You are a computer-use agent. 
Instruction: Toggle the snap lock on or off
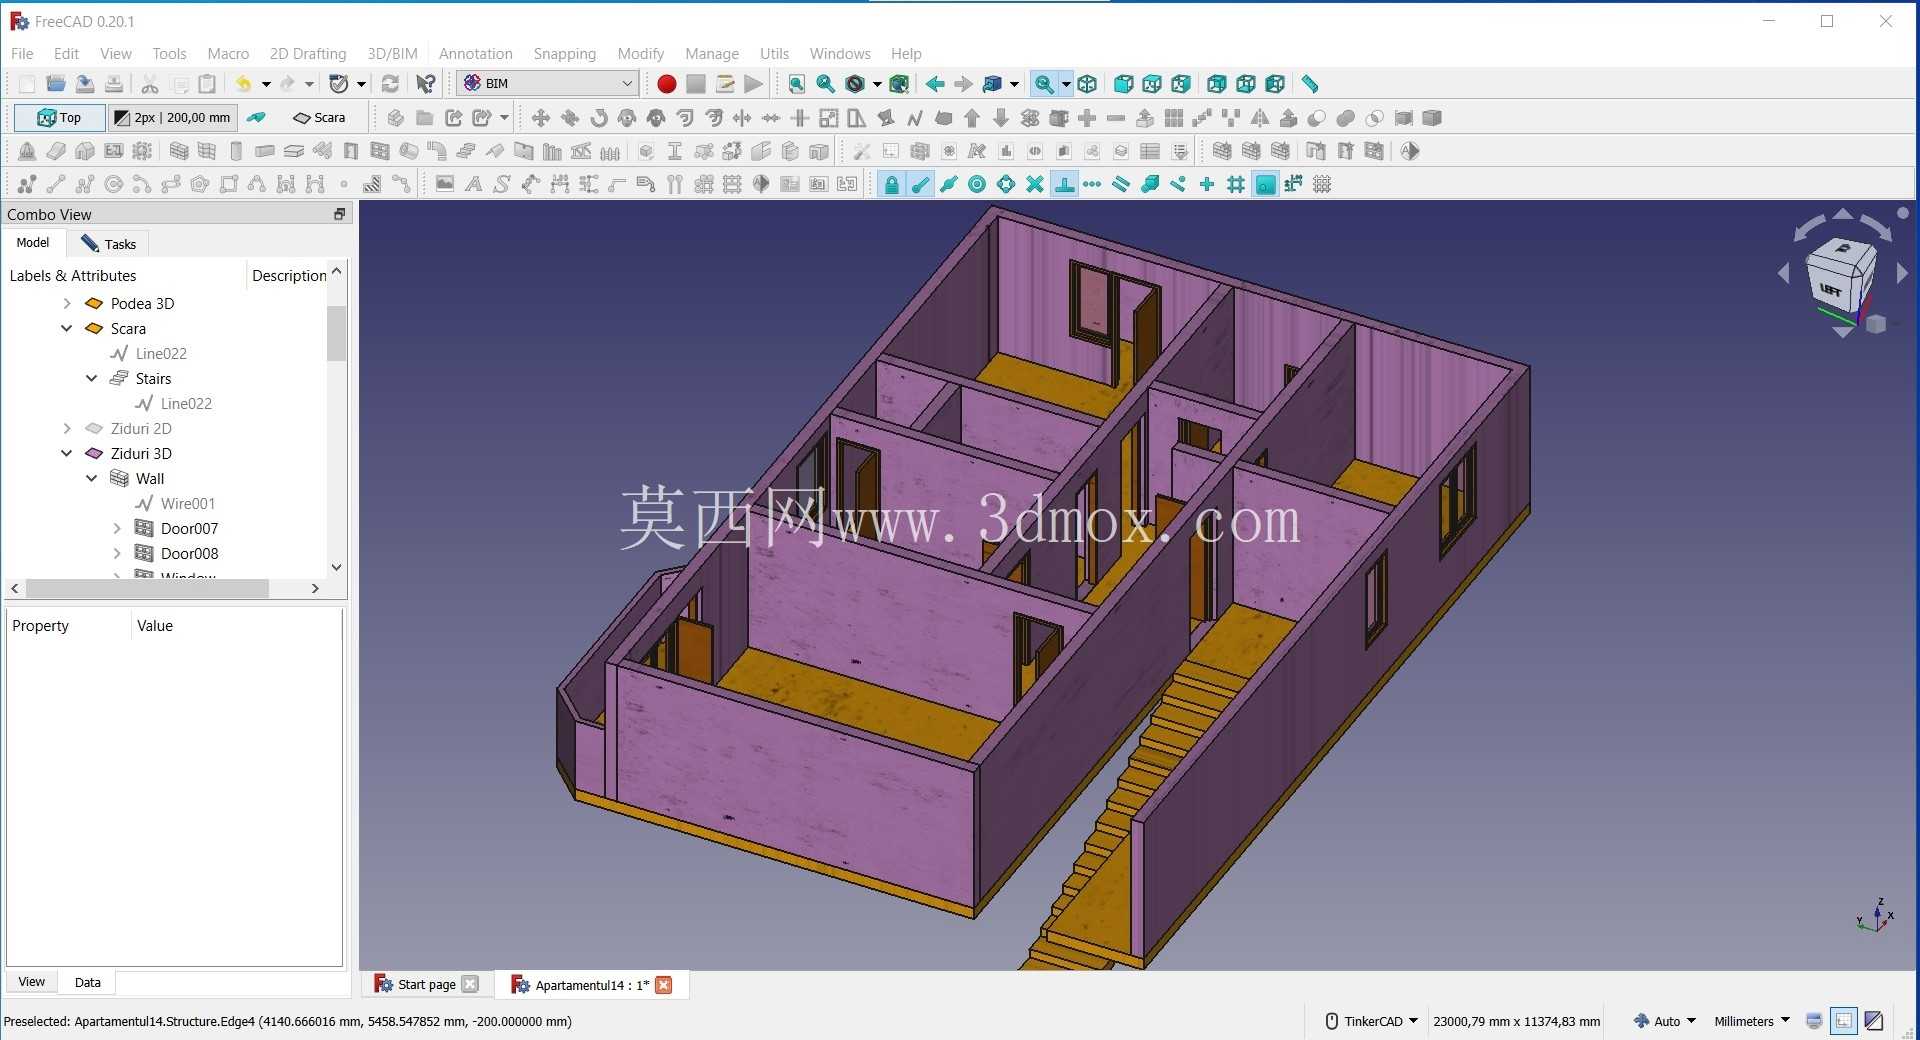click(x=891, y=184)
